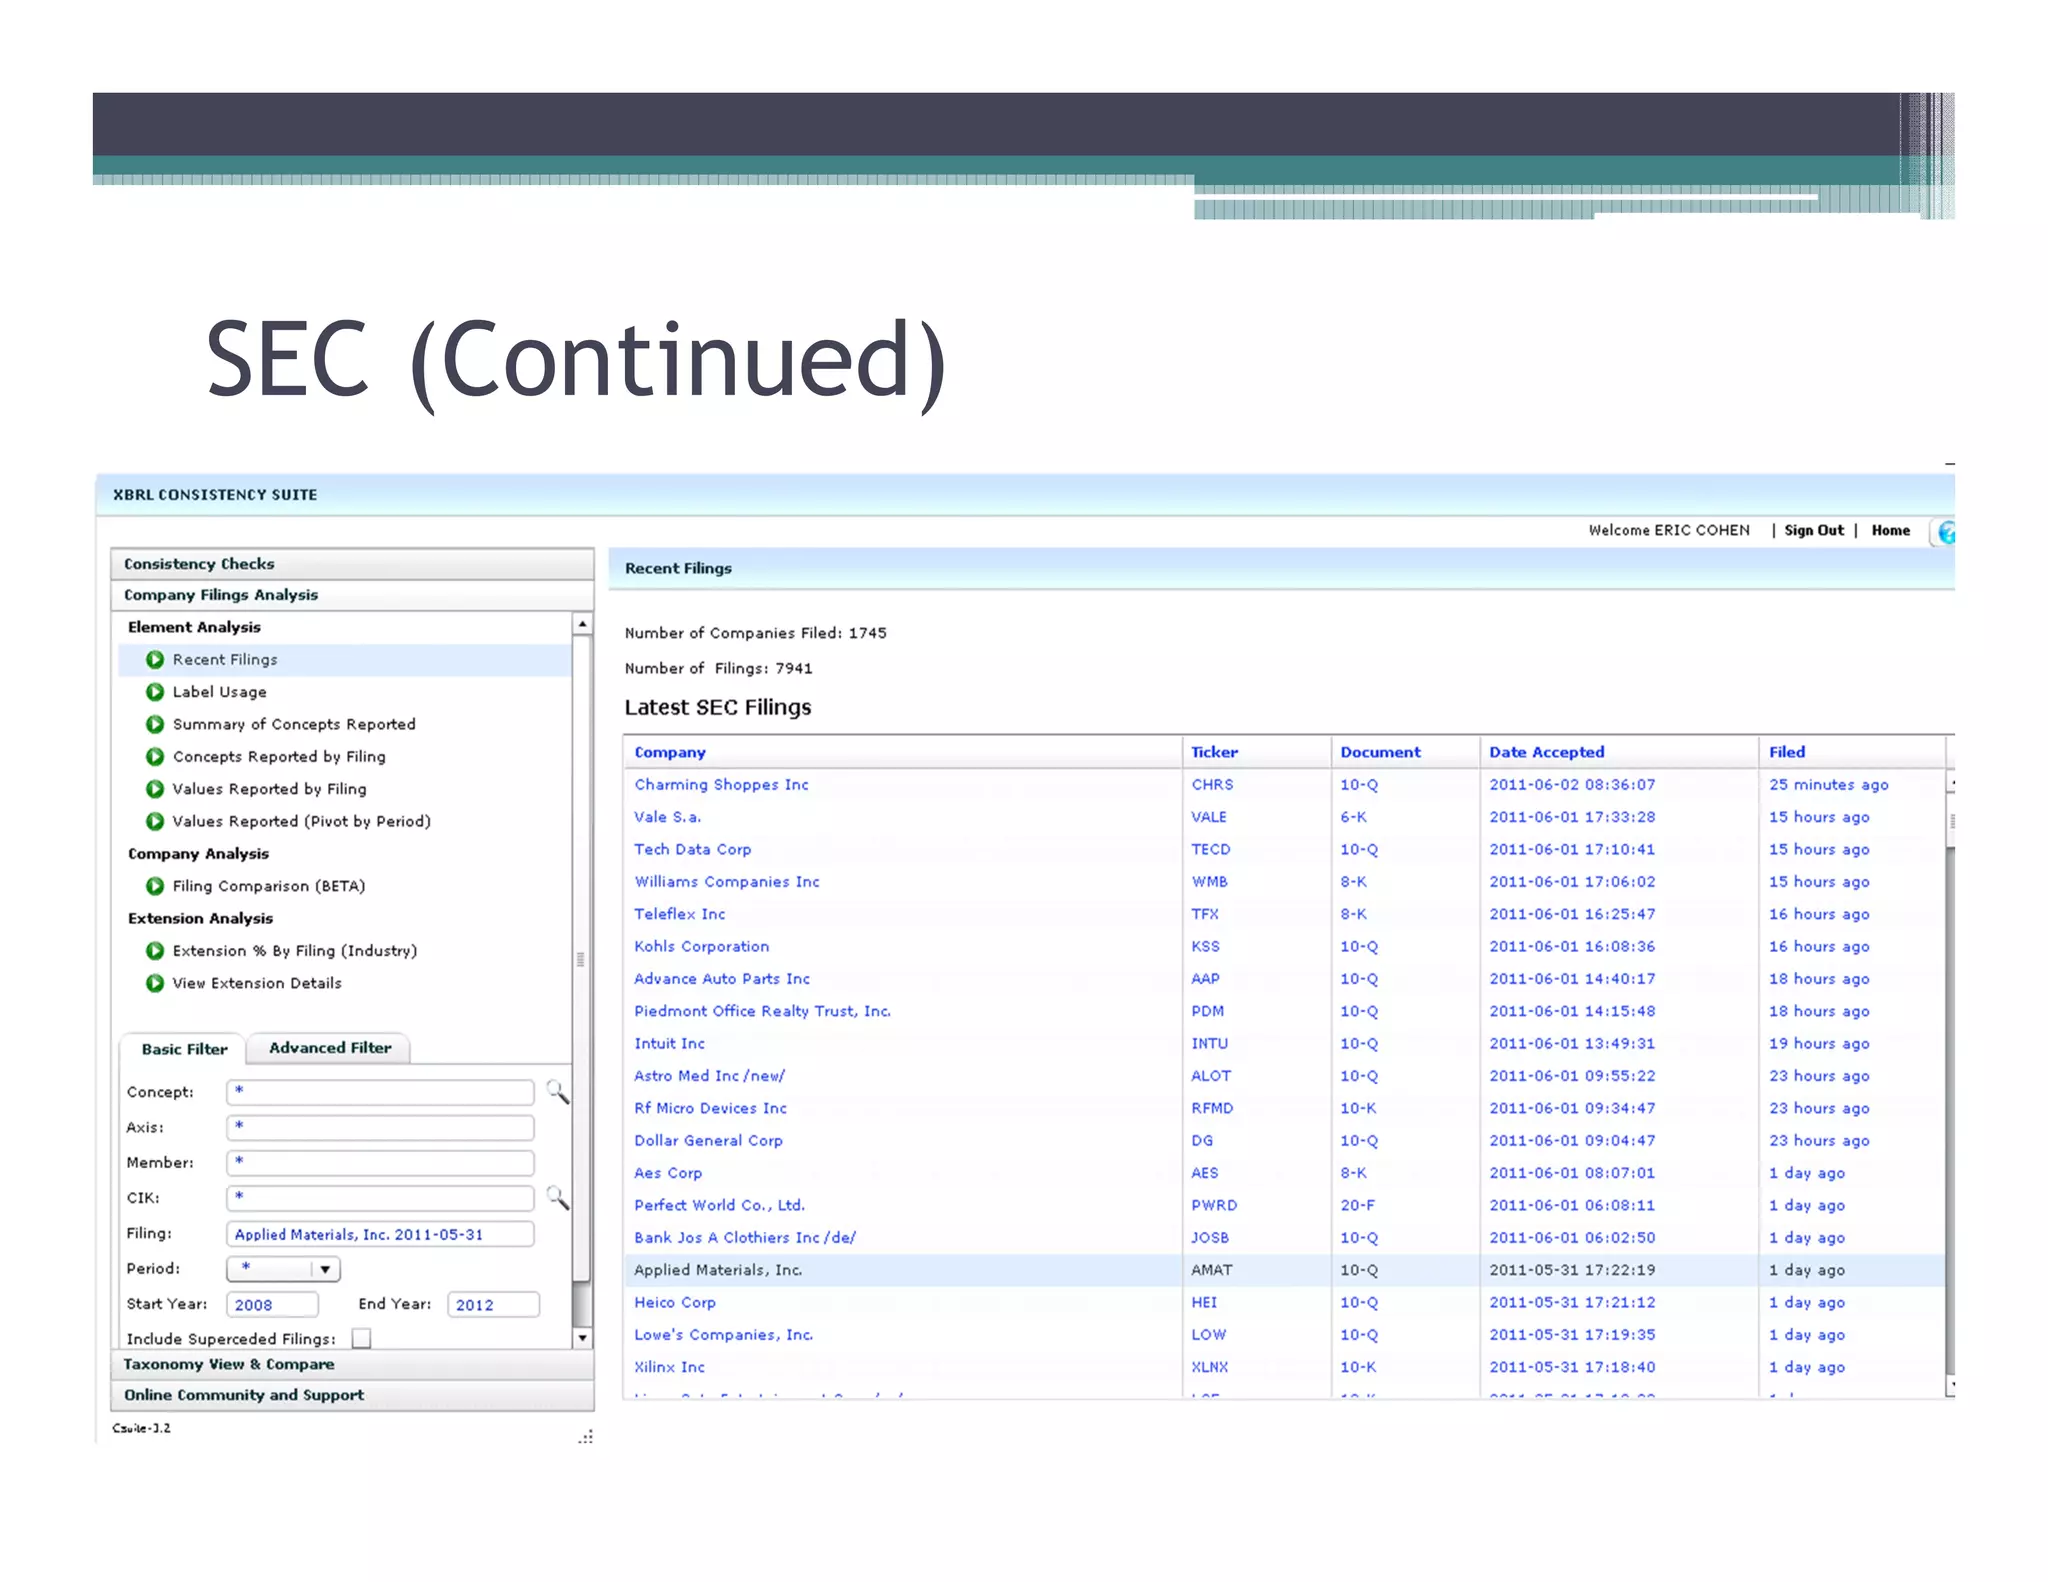Image resolution: width=2048 pixels, height=1582 pixels.
Task: Click the globe icon right of Home
Action: (1945, 532)
